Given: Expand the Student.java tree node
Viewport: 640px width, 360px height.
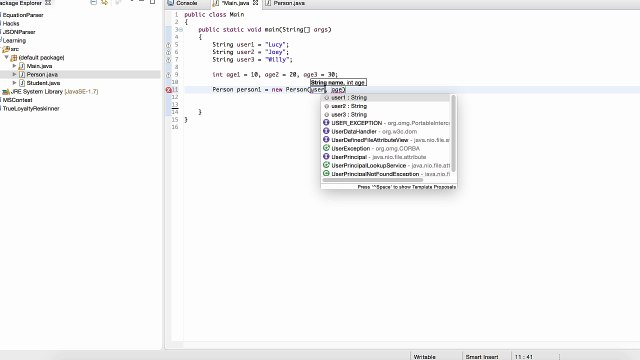Looking at the screenshot, I should point(14,83).
